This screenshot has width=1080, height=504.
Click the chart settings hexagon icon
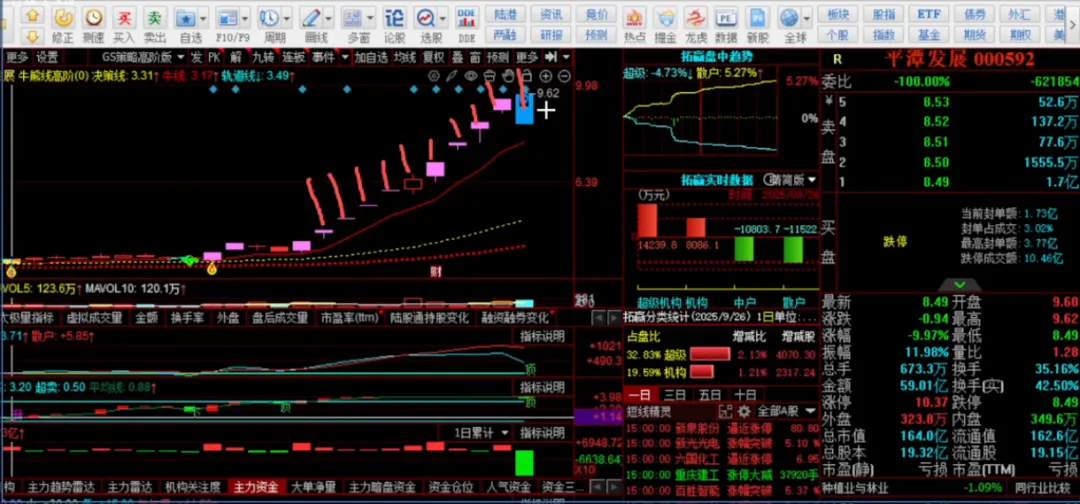point(434,75)
